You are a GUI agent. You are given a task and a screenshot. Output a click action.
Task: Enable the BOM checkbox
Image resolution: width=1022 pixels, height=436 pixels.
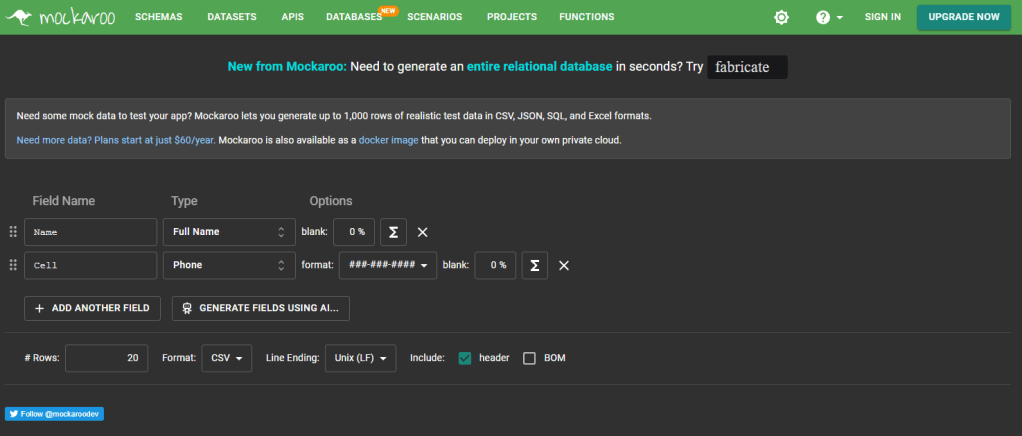(x=530, y=358)
